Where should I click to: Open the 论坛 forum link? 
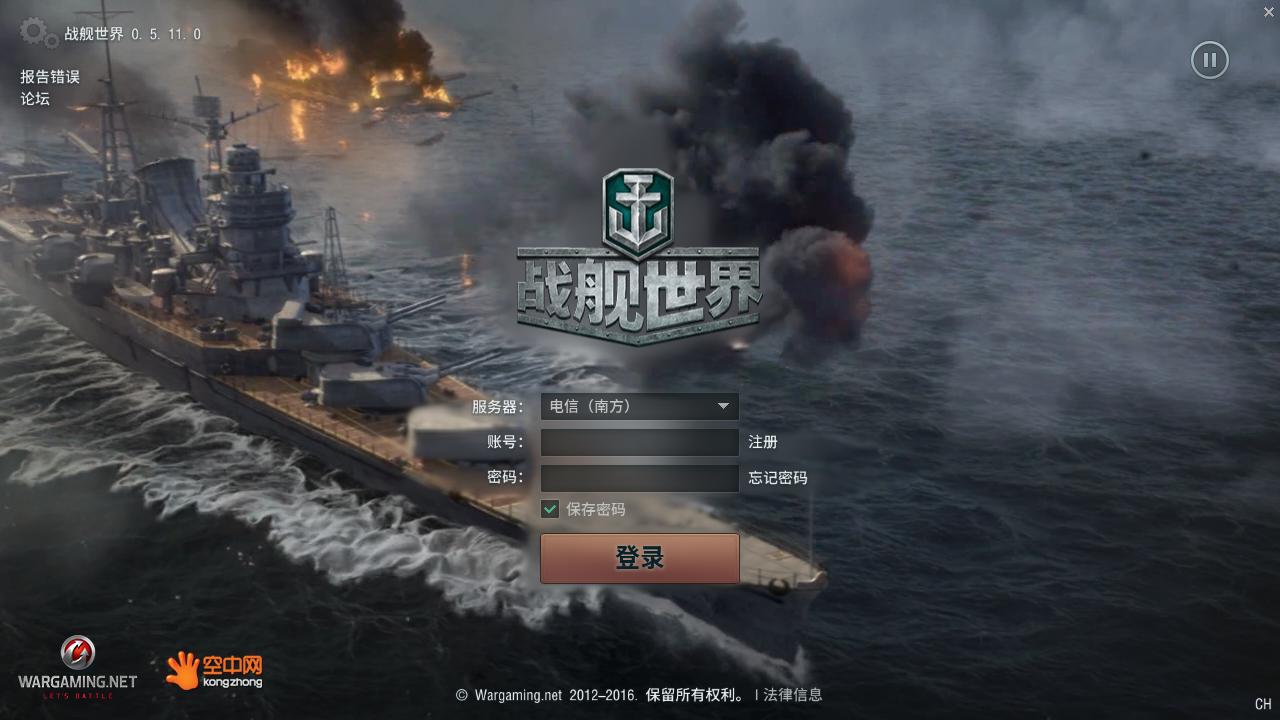tap(35, 98)
